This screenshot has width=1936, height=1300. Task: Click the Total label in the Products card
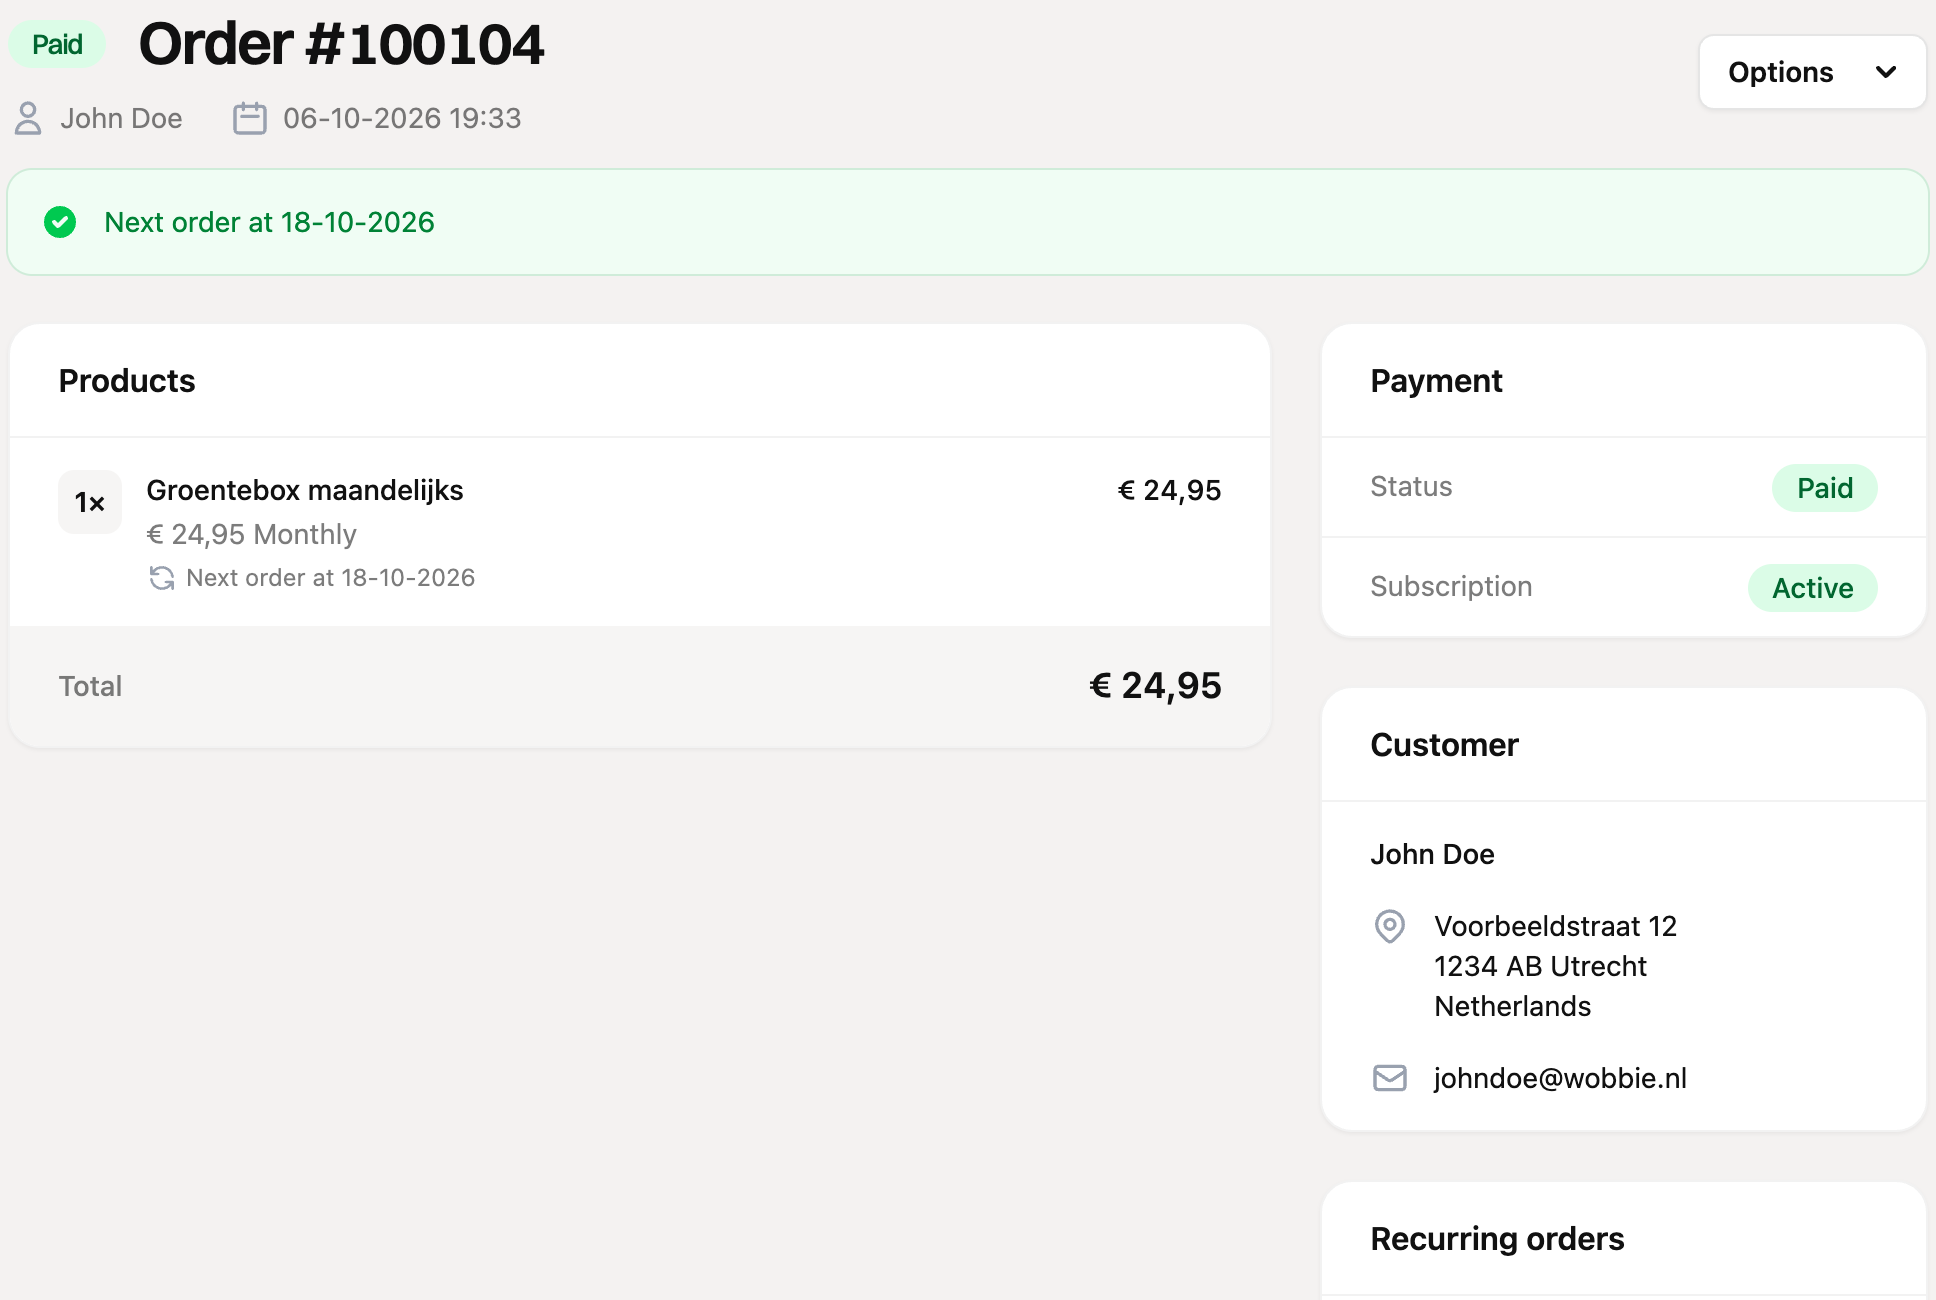click(x=90, y=686)
